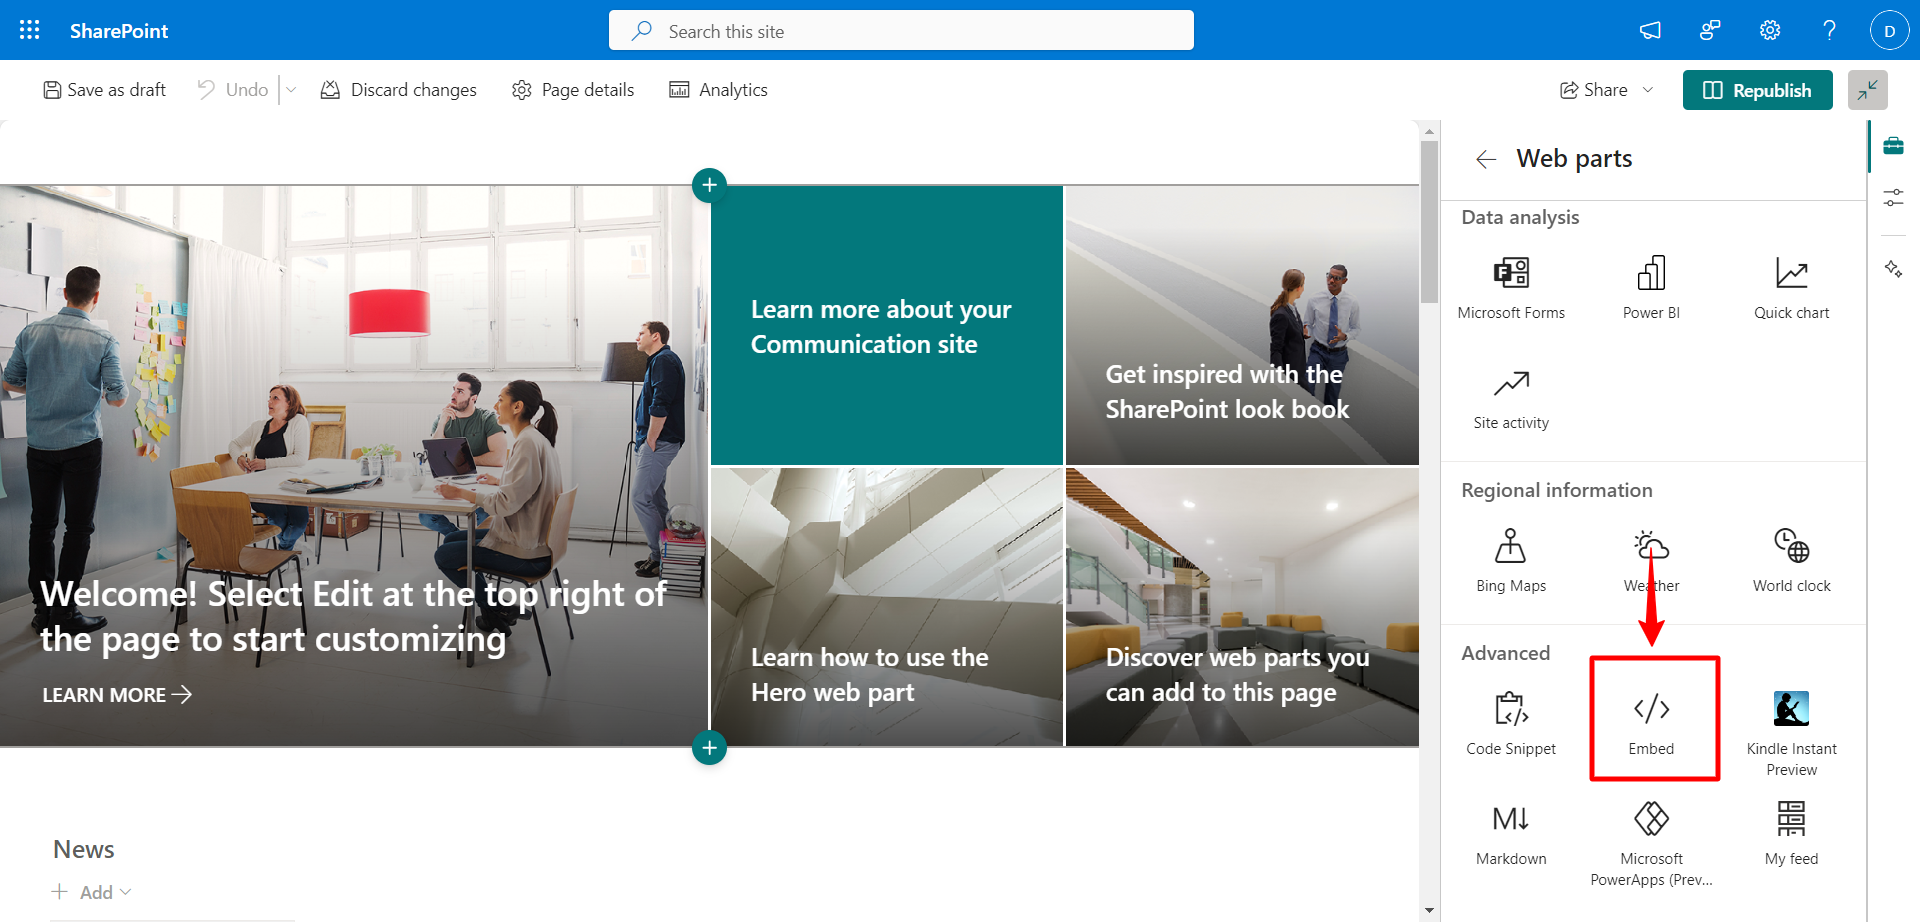Add the Kindle Instant Preview web part

[1791, 734]
